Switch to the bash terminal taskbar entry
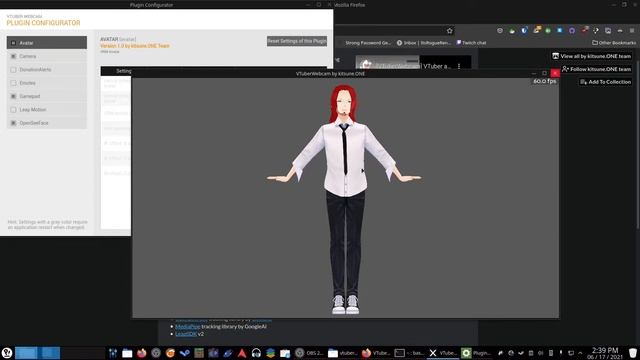640x360 pixels. [410, 353]
